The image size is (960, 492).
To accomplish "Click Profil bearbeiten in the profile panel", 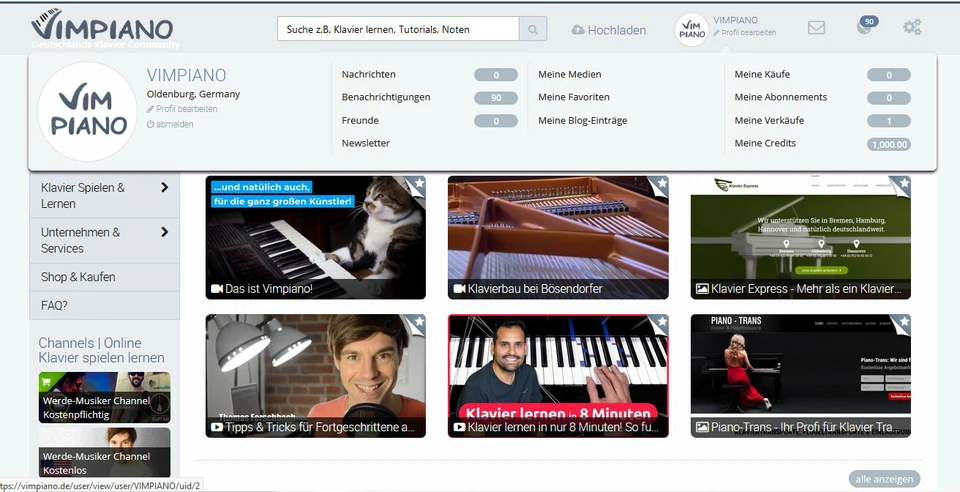I will [182, 109].
